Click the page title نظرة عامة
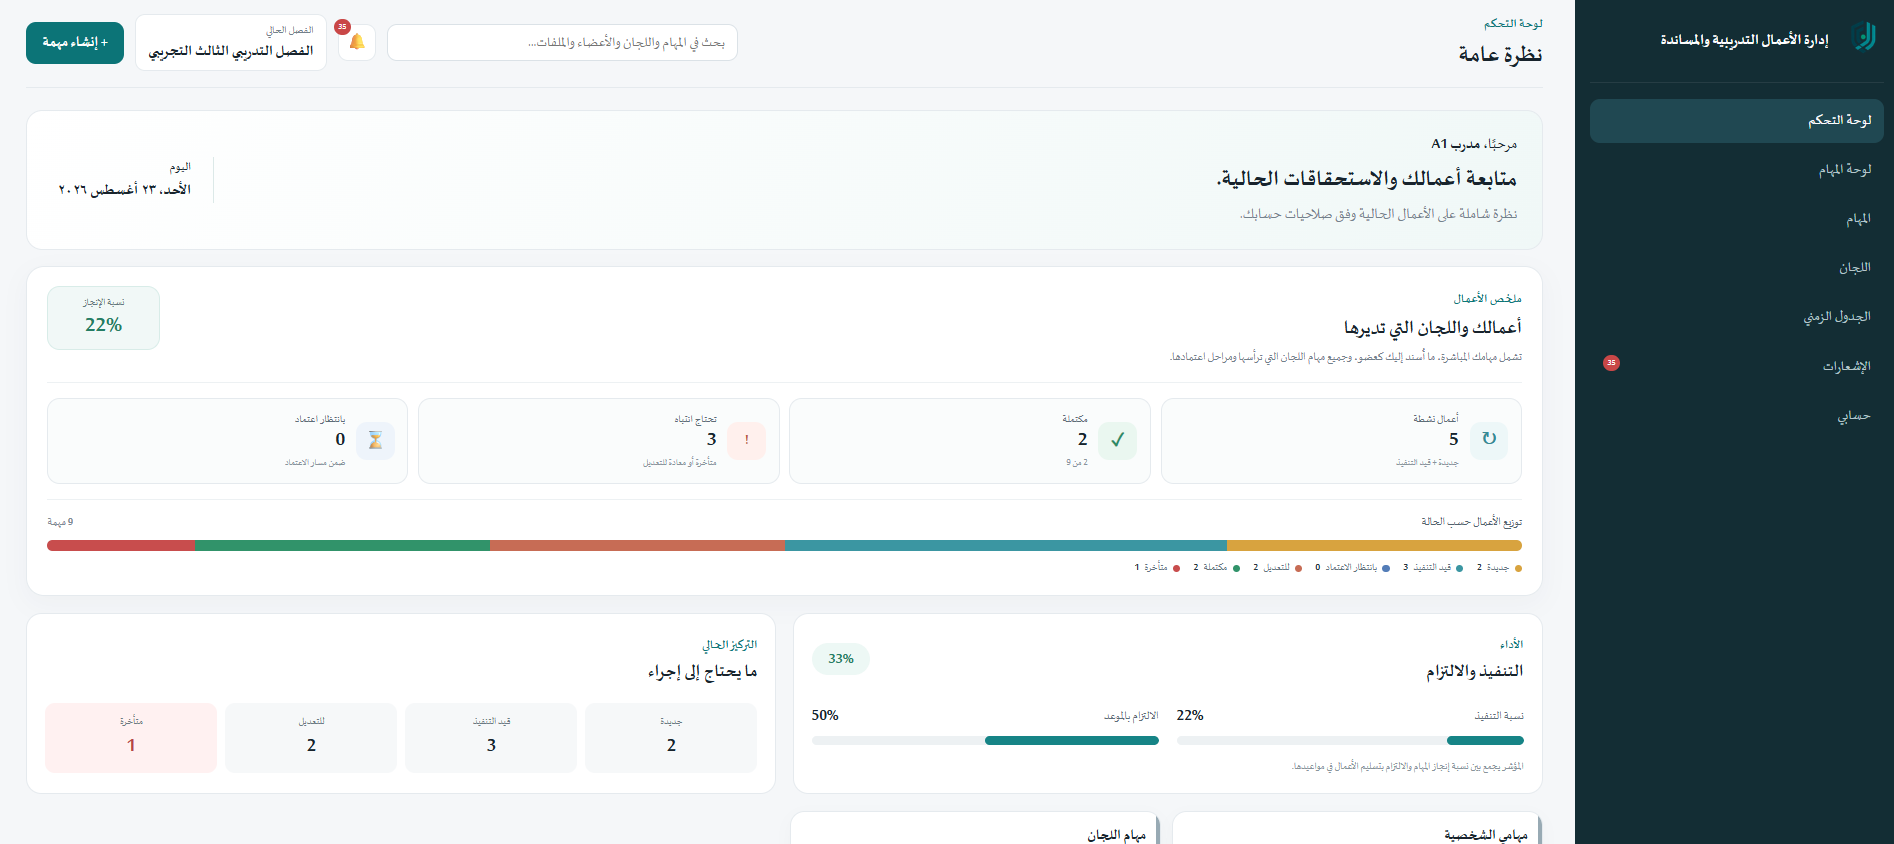Image resolution: width=1894 pixels, height=844 pixels. coord(1500,55)
